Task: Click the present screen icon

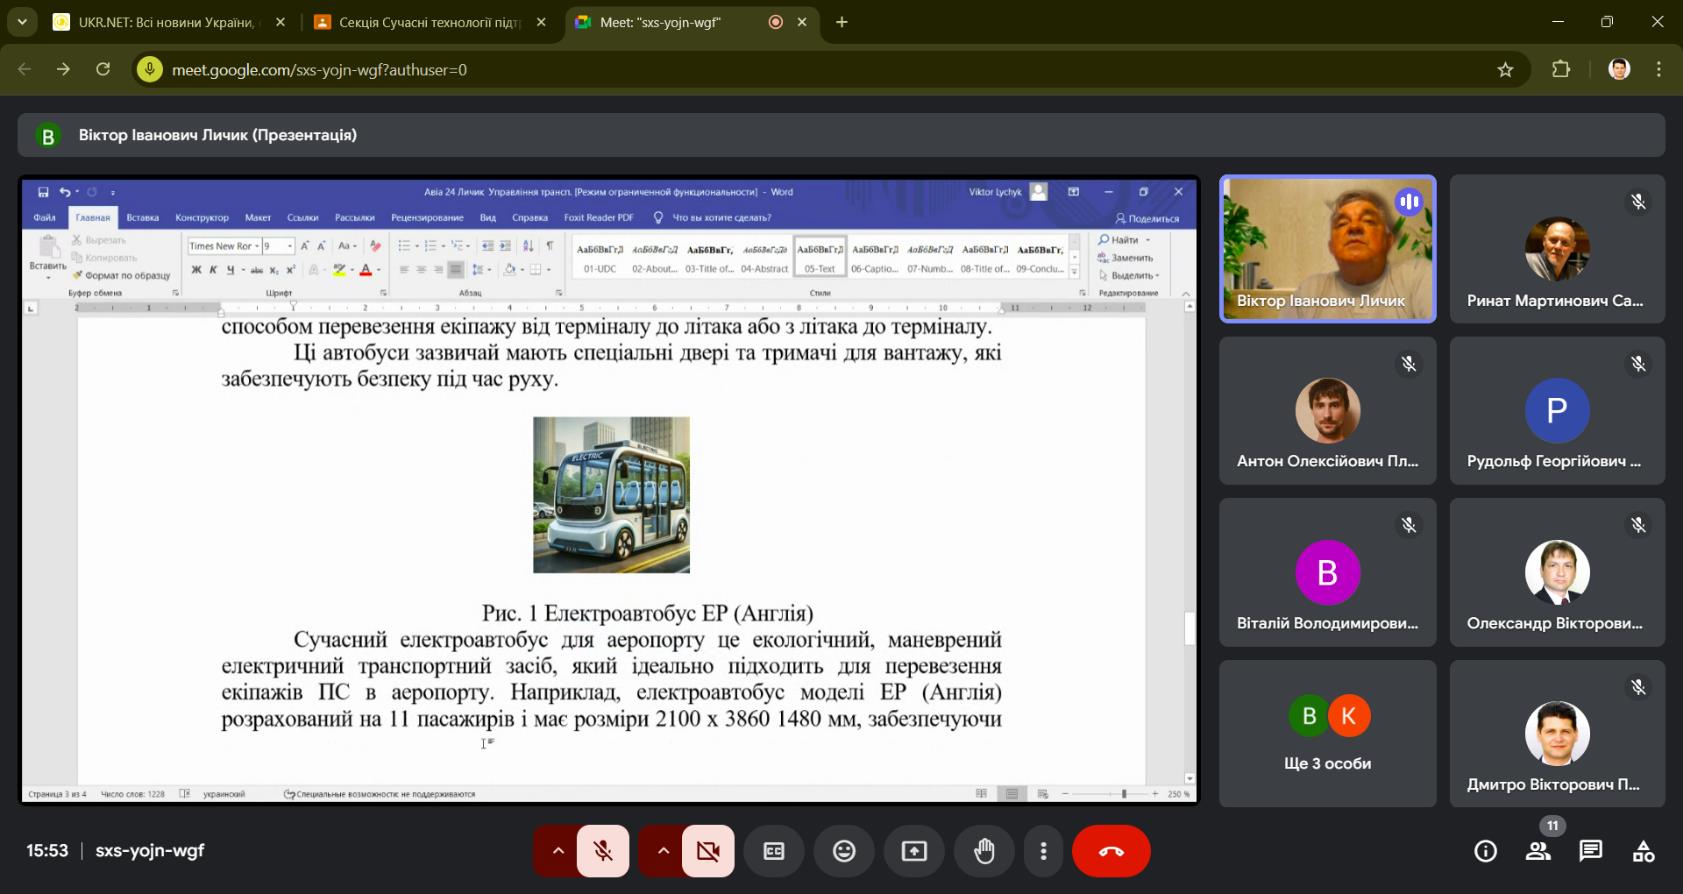Action: coord(914,851)
